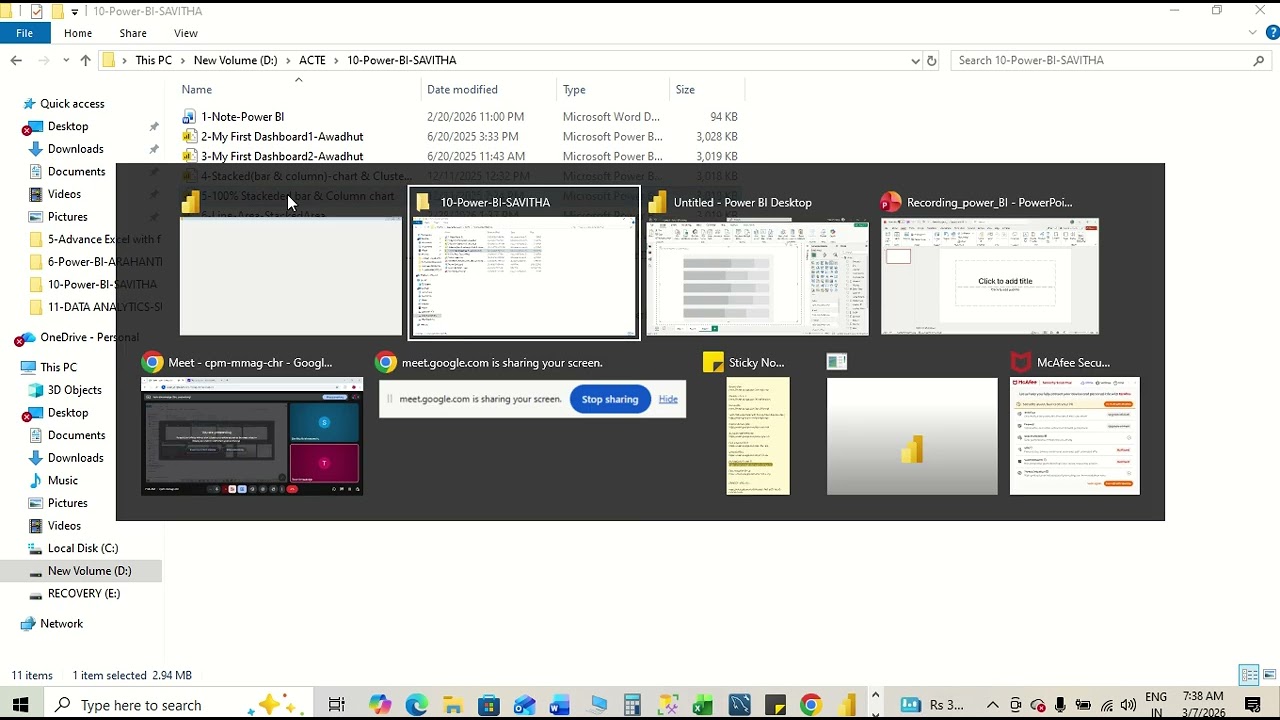The width and height of the screenshot is (1280, 720).
Task: Open recent locations dropdown arrow
Action: tap(66, 60)
